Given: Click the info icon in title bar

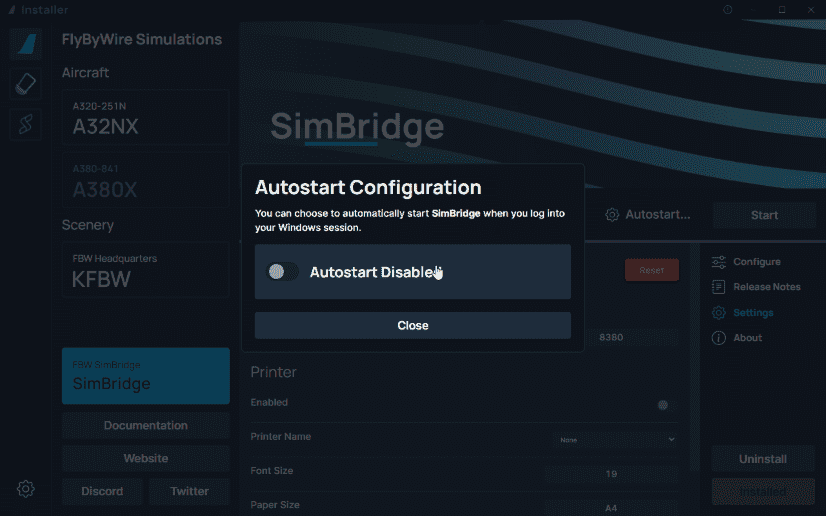Looking at the screenshot, I should pyautogui.click(x=728, y=9).
